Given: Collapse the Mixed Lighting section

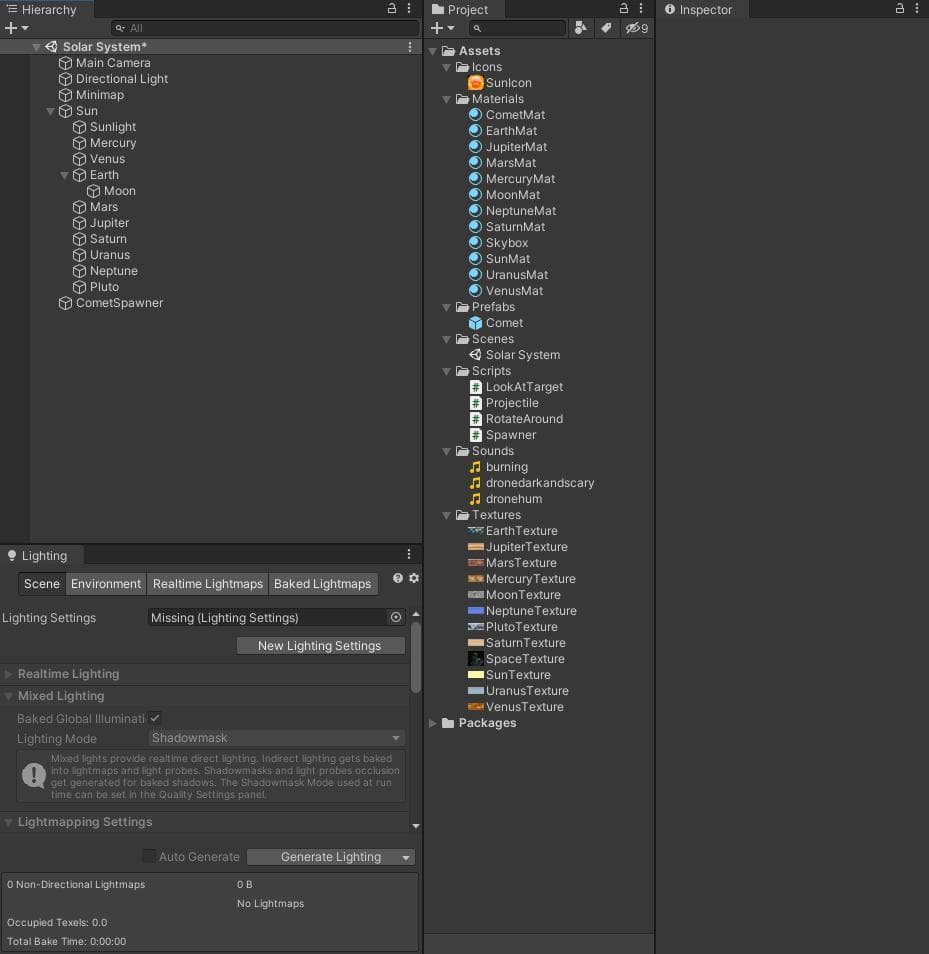Looking at the screenshot, I should click(9, 696).
